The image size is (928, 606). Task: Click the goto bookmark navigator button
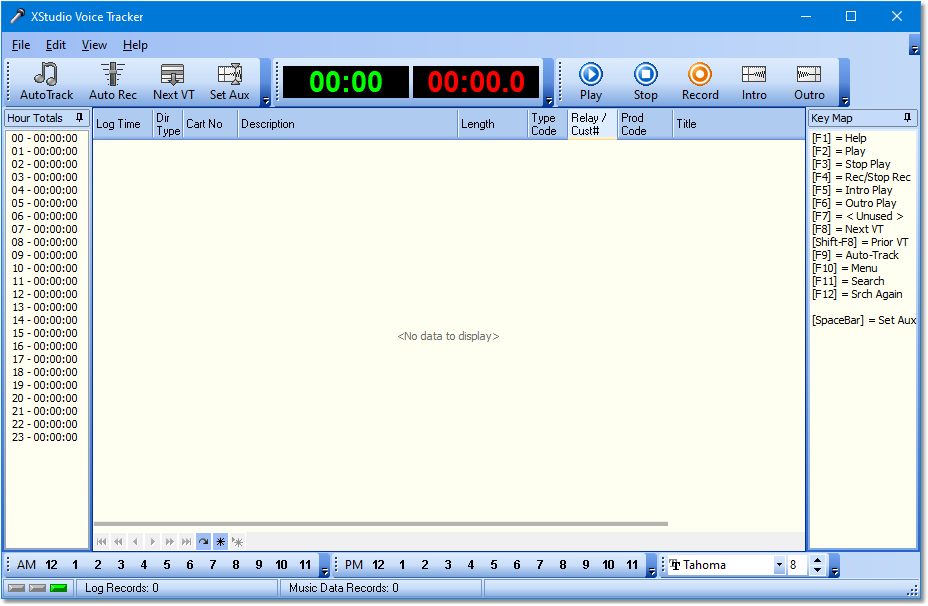[237, 541]
